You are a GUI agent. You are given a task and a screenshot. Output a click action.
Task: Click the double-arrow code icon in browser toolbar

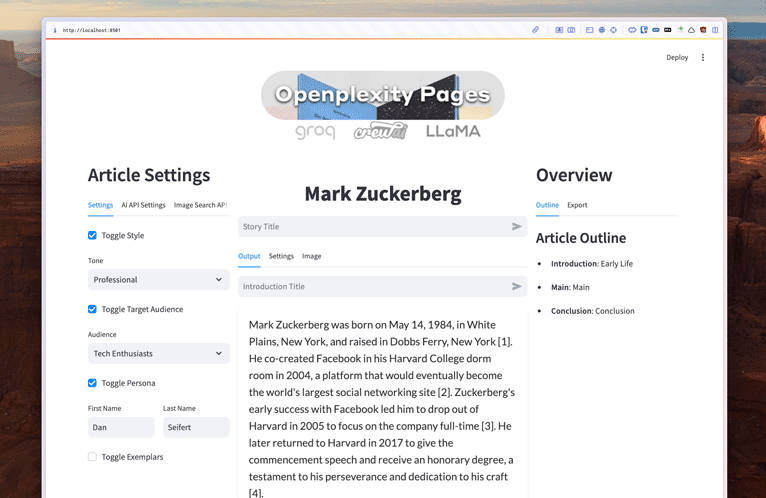coord(632,30)
